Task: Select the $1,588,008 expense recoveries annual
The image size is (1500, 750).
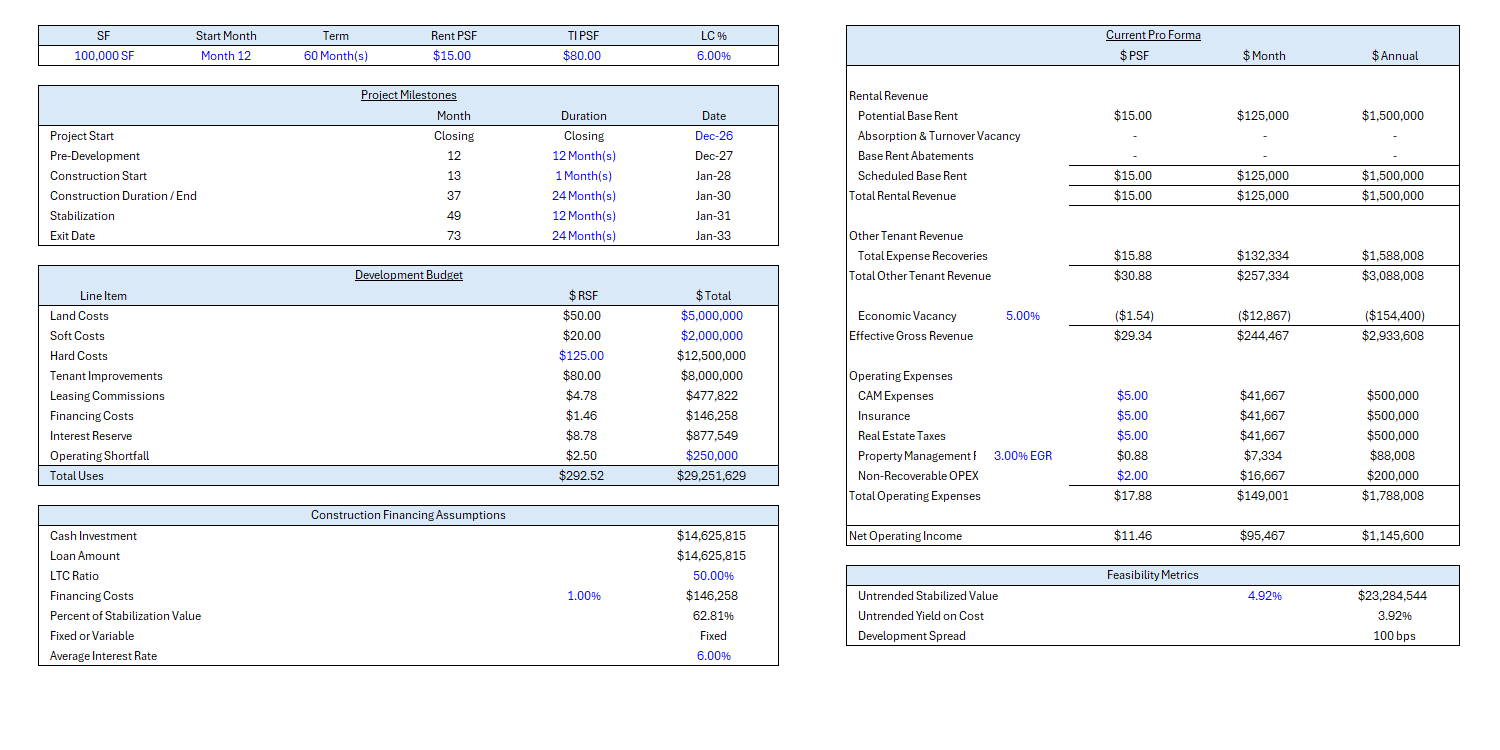Action: coord(1393,256)
